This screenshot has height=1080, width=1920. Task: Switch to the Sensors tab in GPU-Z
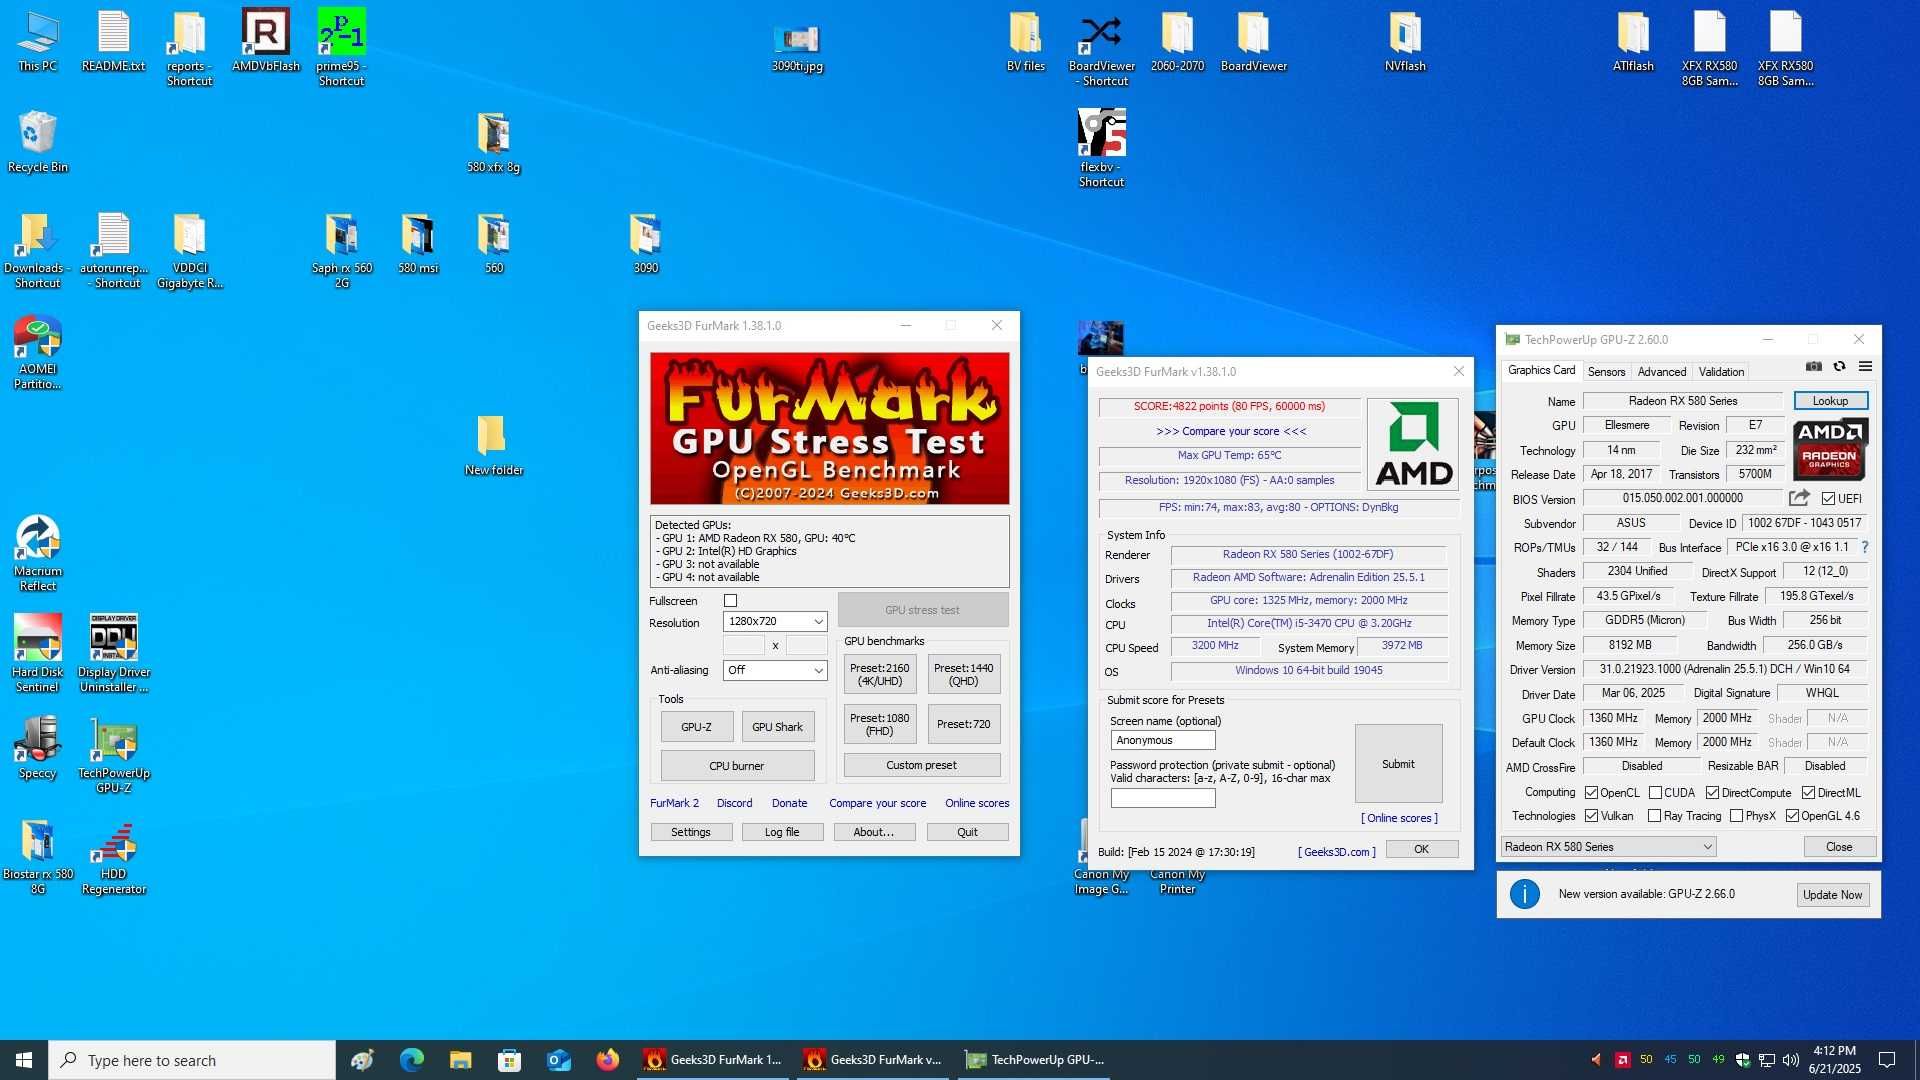click(x=1606, y=372)
